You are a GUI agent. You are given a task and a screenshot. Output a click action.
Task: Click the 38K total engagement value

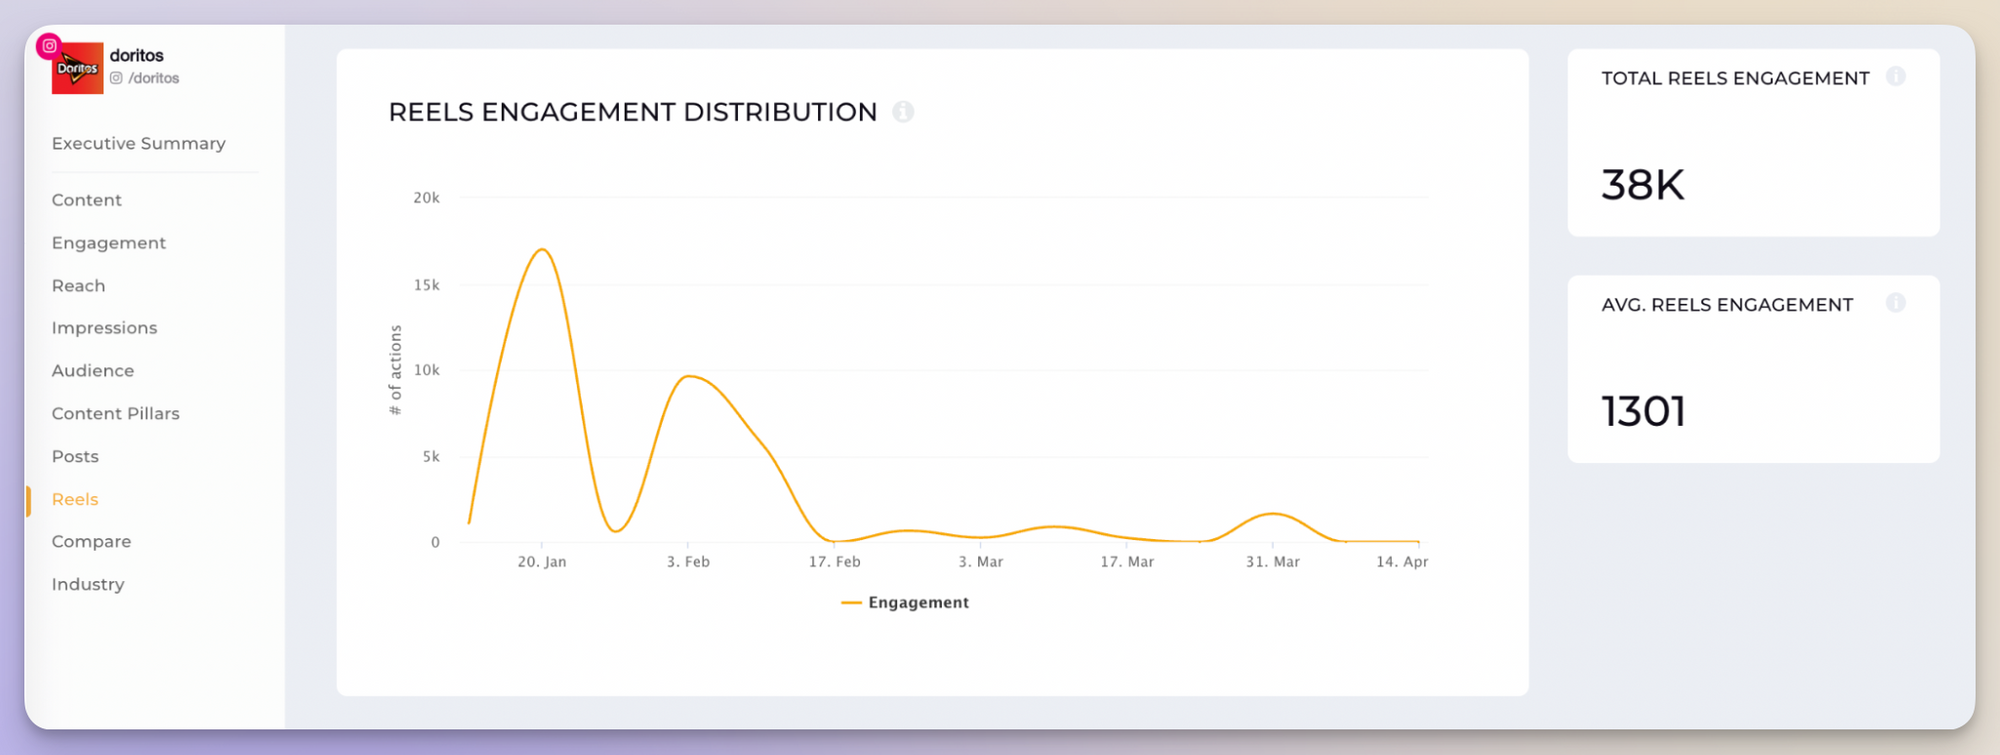(x=1643, y=185)
